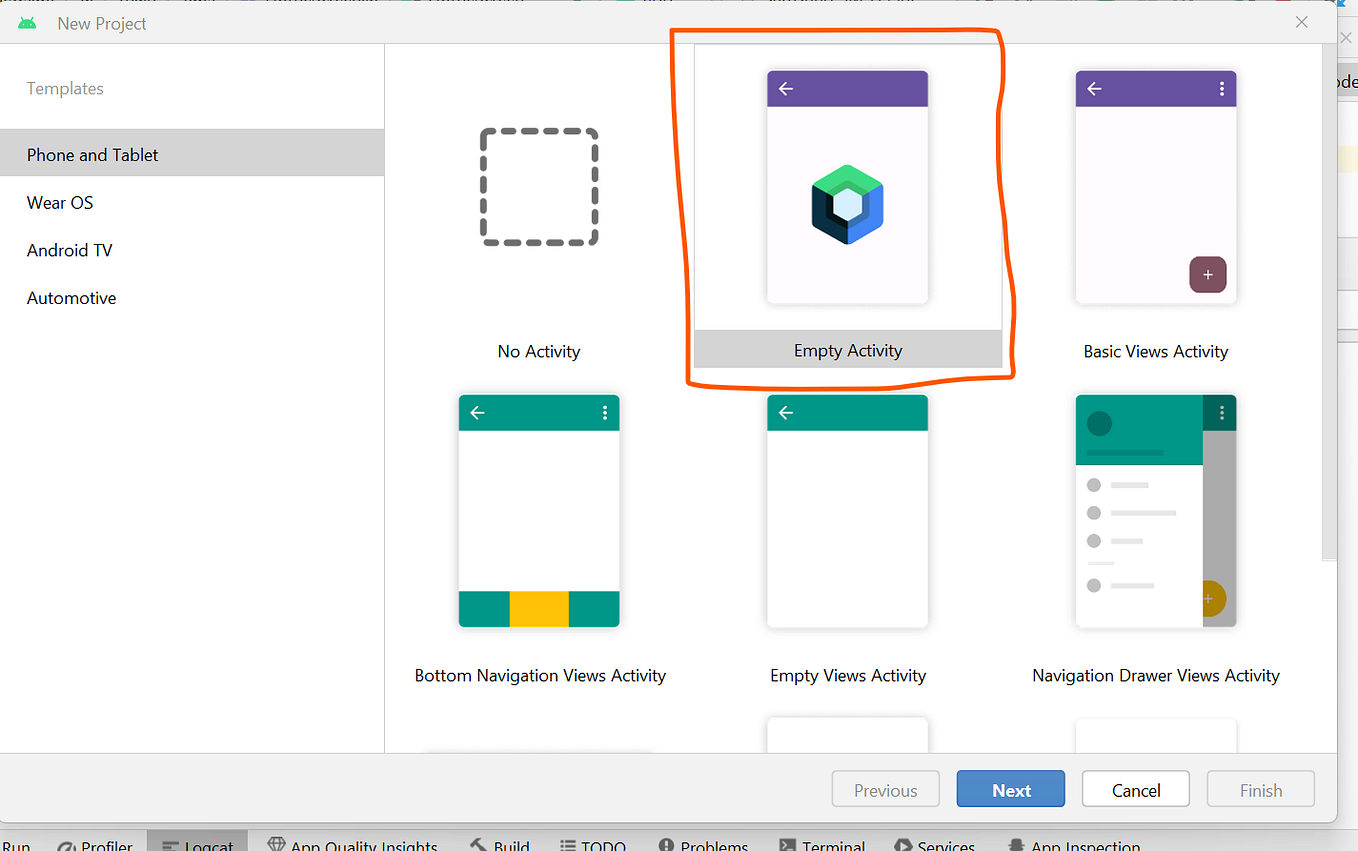Image resolution: width=1358 pixels, height=851 pixels.
Task: Open the Problems view
Action: 702,845
